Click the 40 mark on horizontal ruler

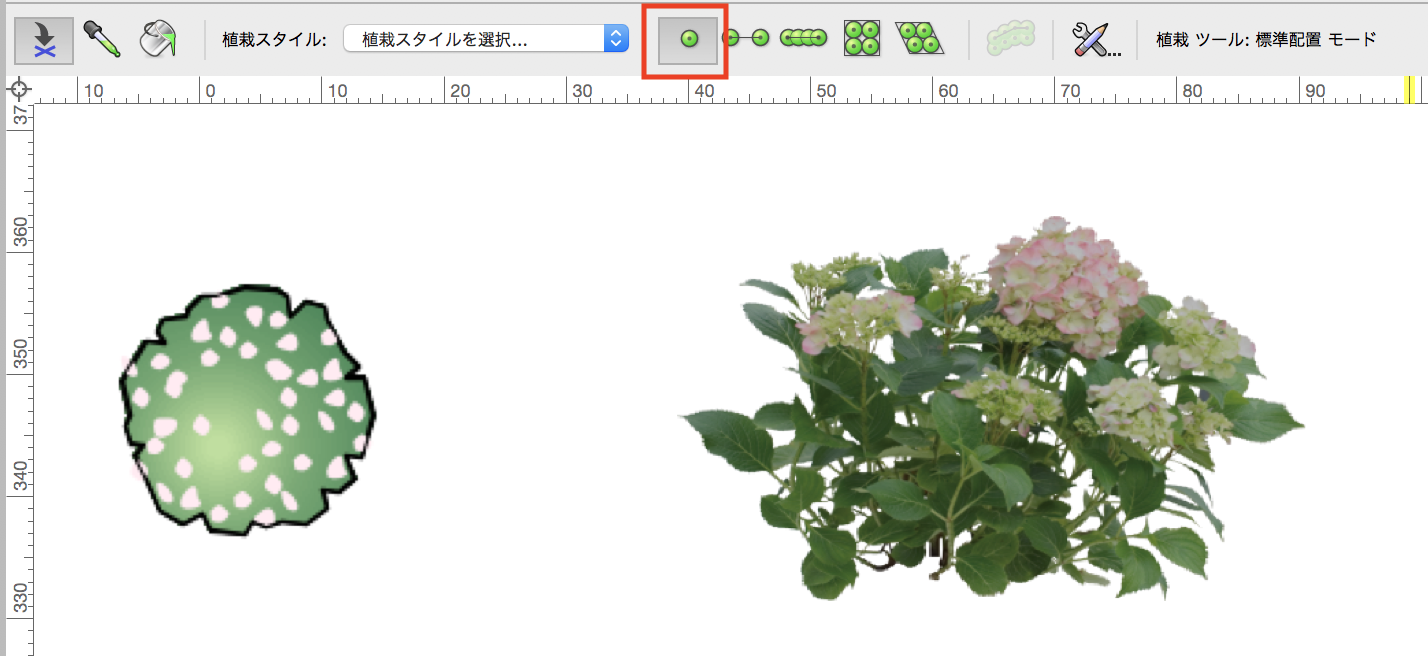[x=704, y=92]
